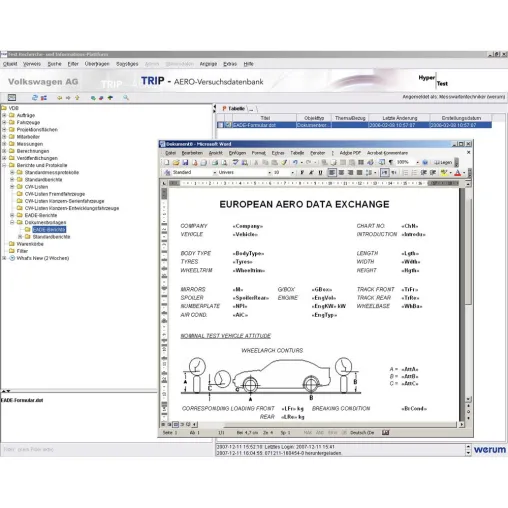The height and width of the screenshot is (508, 508).
Task: Collapse the Berichte und Protokolle folder
Action: click(4, 165)
